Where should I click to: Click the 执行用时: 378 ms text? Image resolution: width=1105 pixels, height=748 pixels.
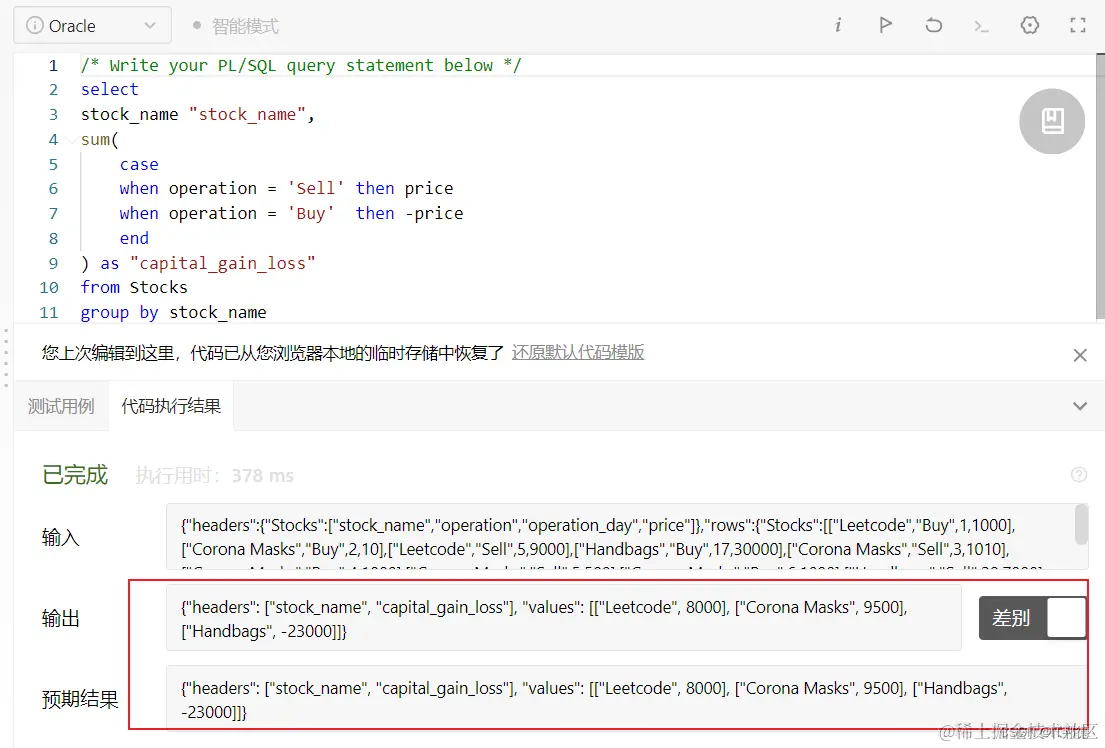tap(214, 476)
